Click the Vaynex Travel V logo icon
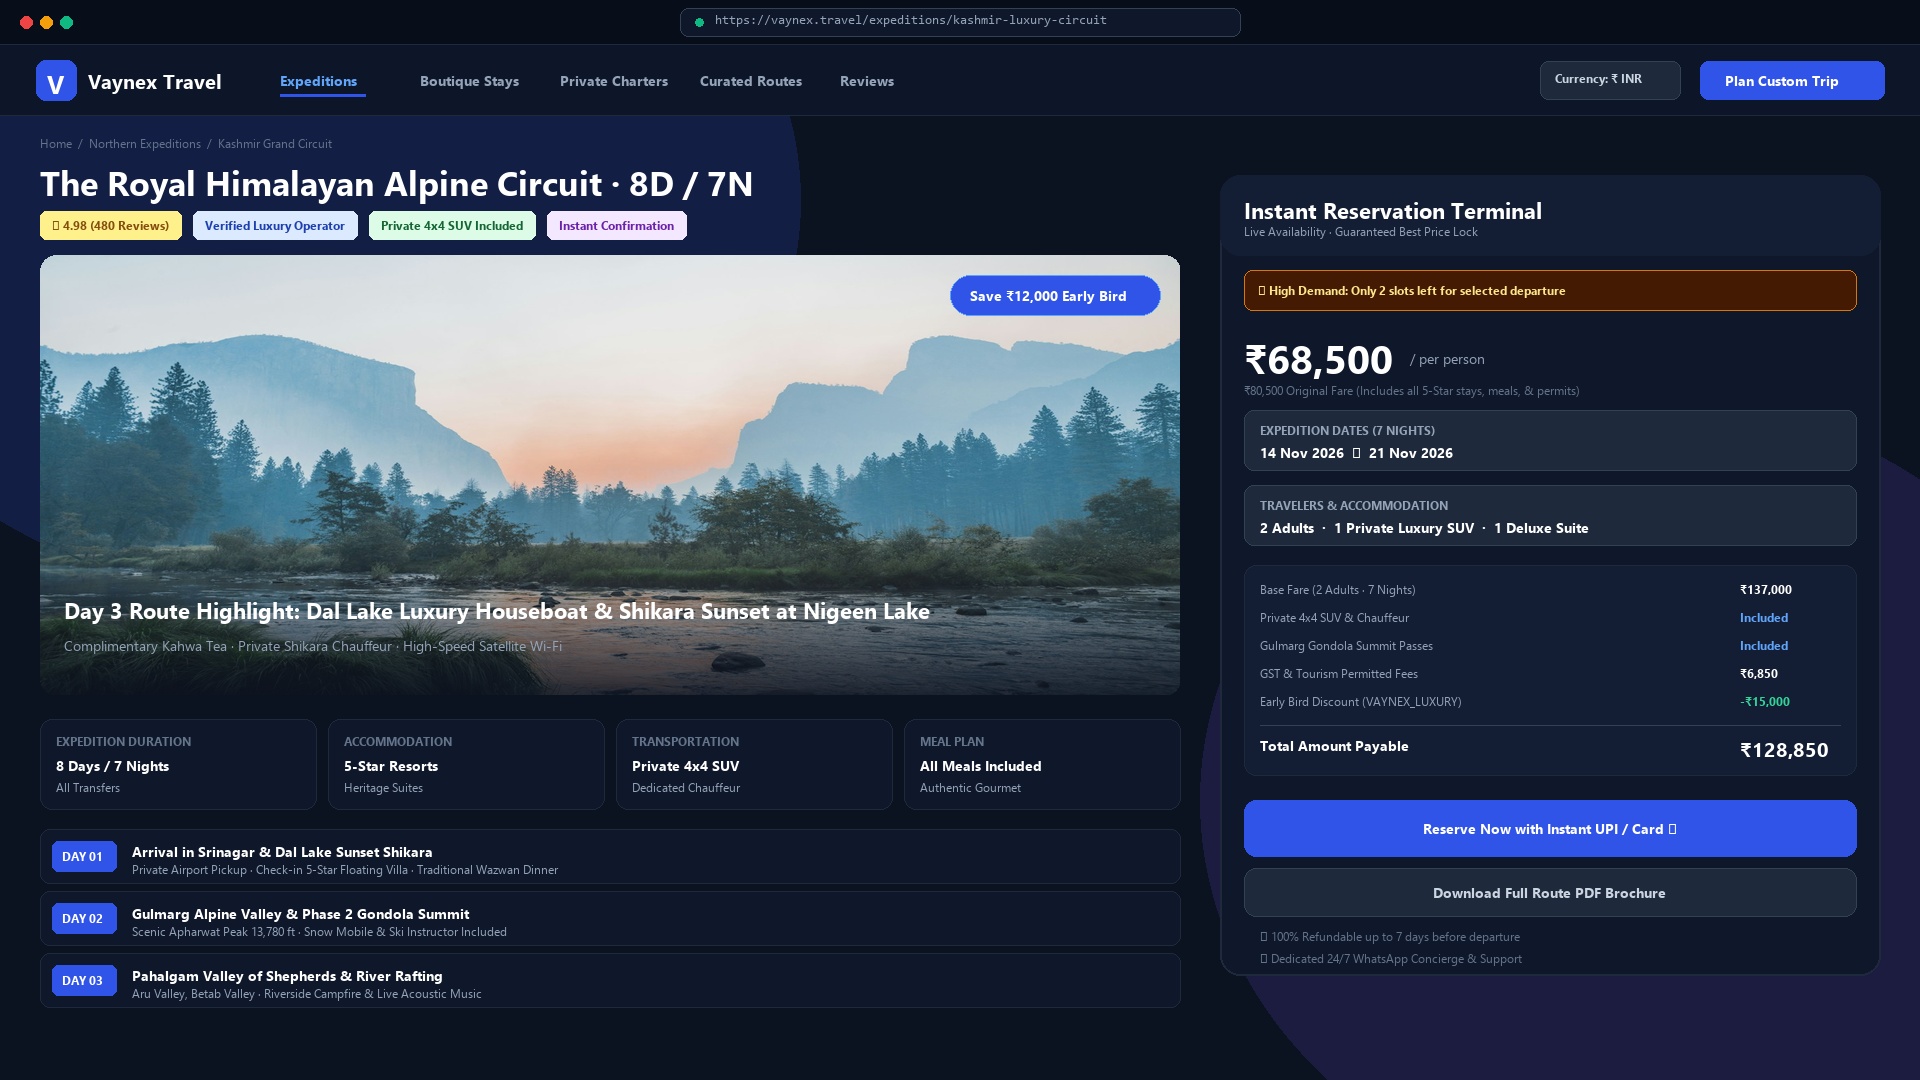Screen dimensions: 1920x1080 56,81
